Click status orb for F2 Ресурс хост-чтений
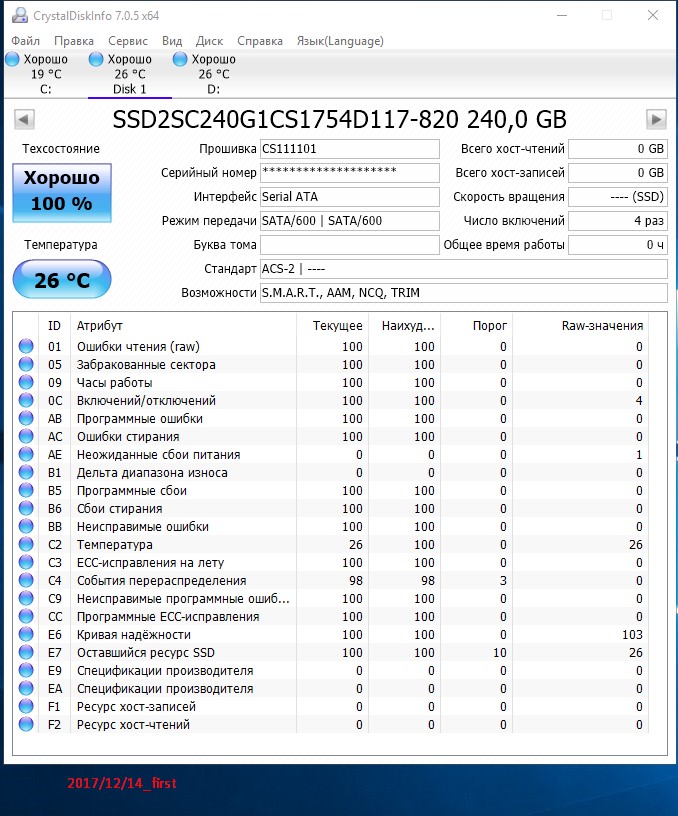 26,724
